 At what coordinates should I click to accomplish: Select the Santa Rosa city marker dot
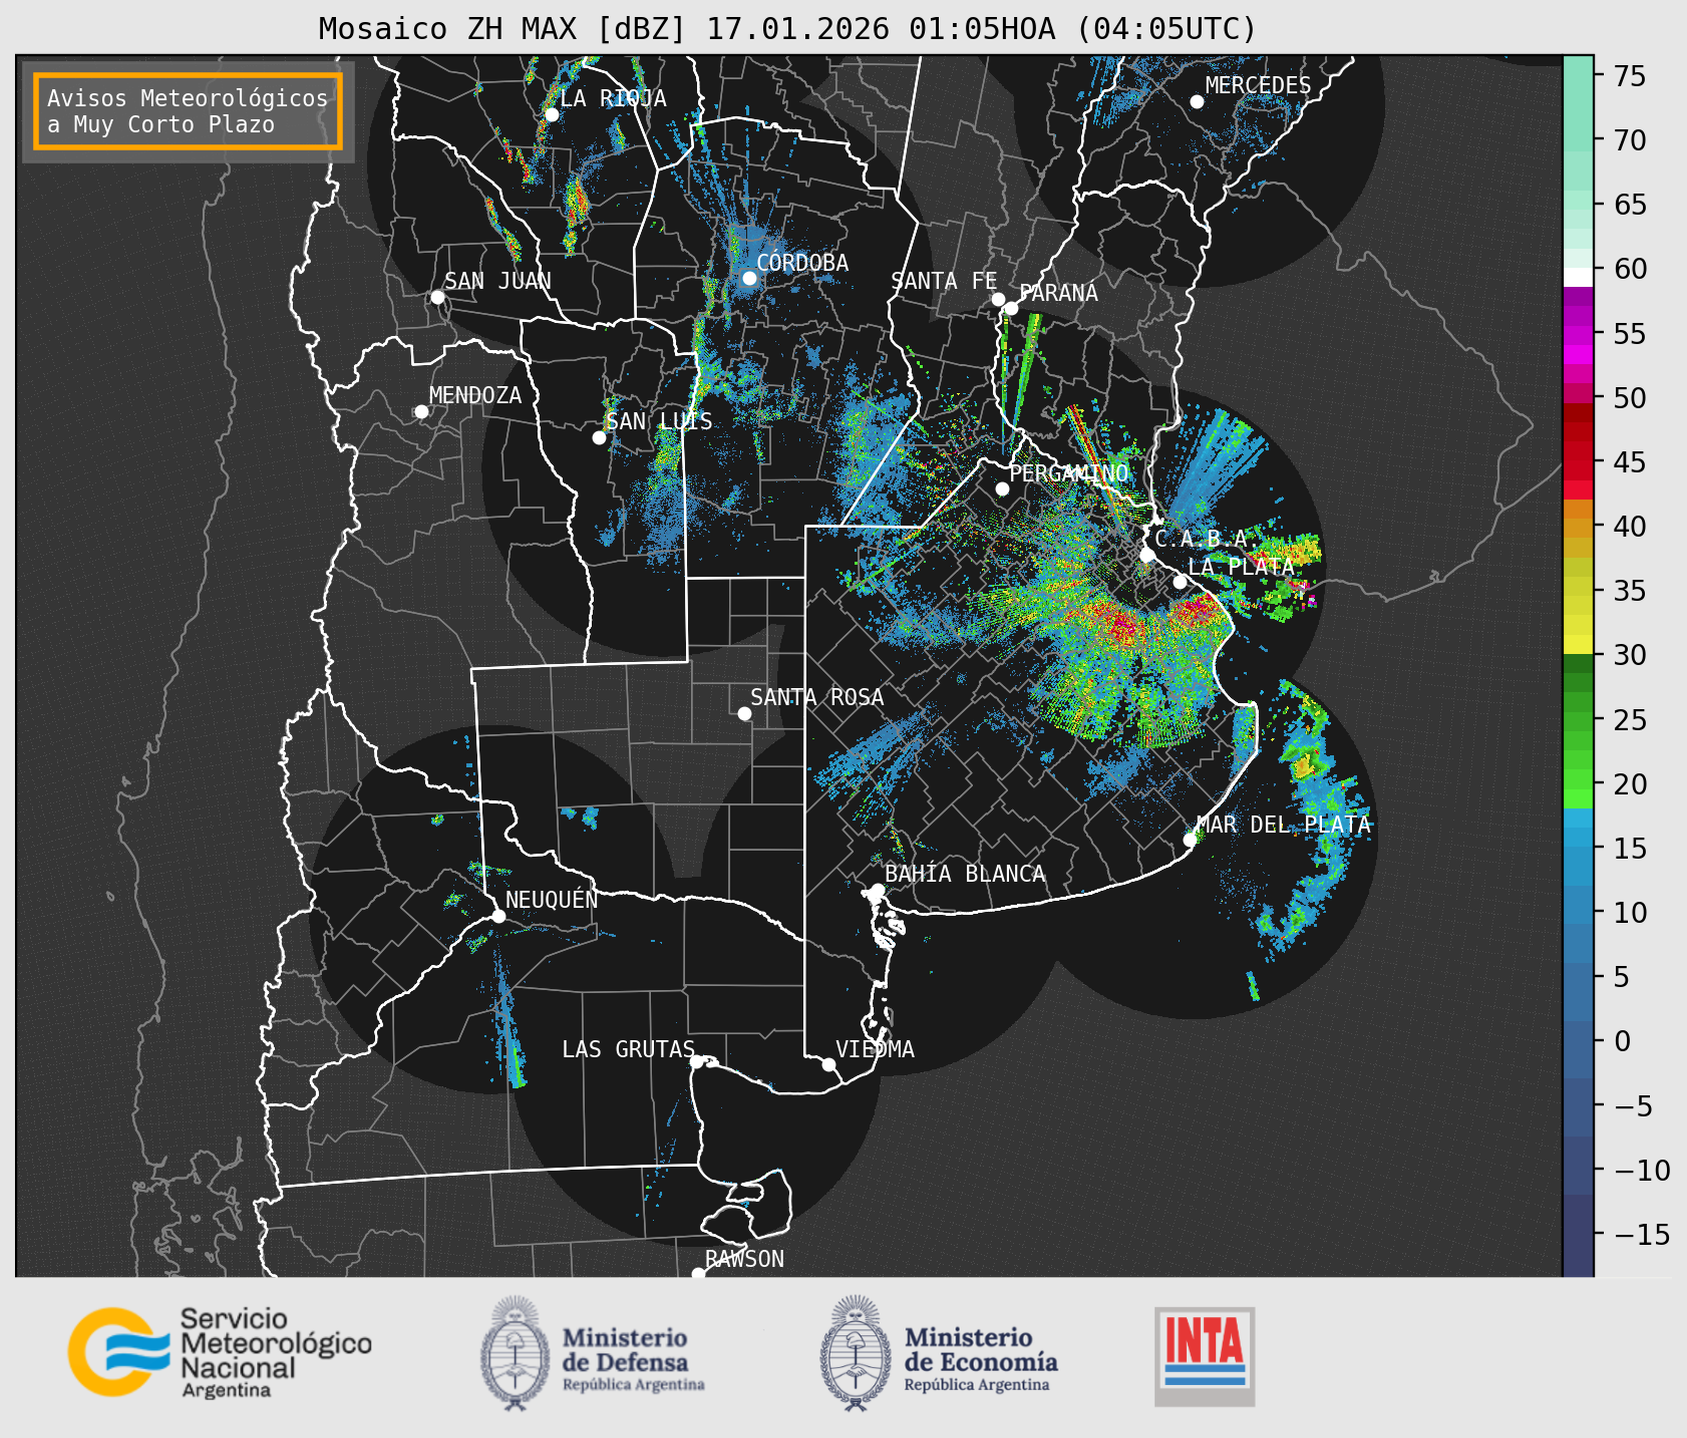(x=744, y=713)
